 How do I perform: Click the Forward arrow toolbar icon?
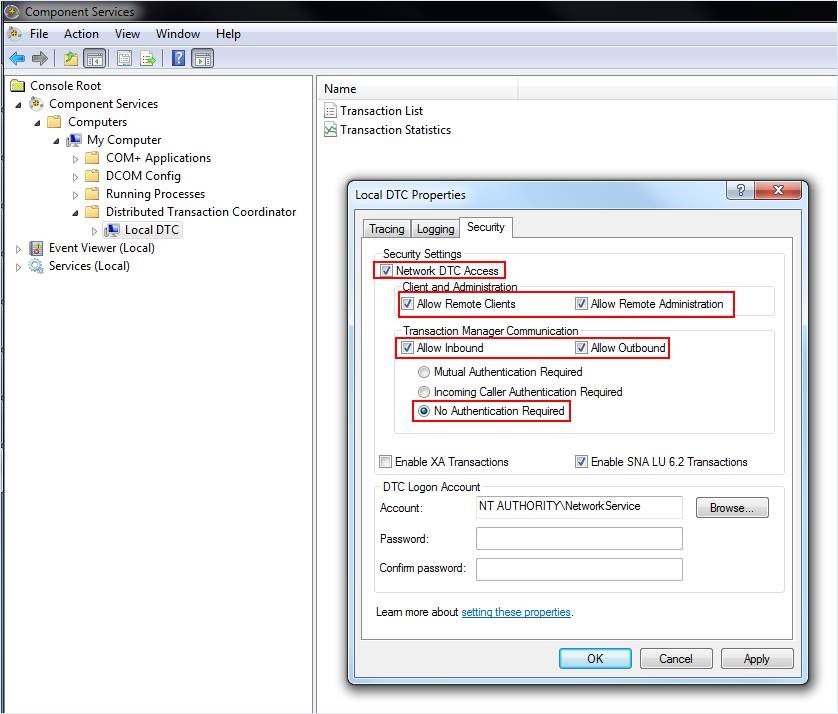(x=40, y=58)
